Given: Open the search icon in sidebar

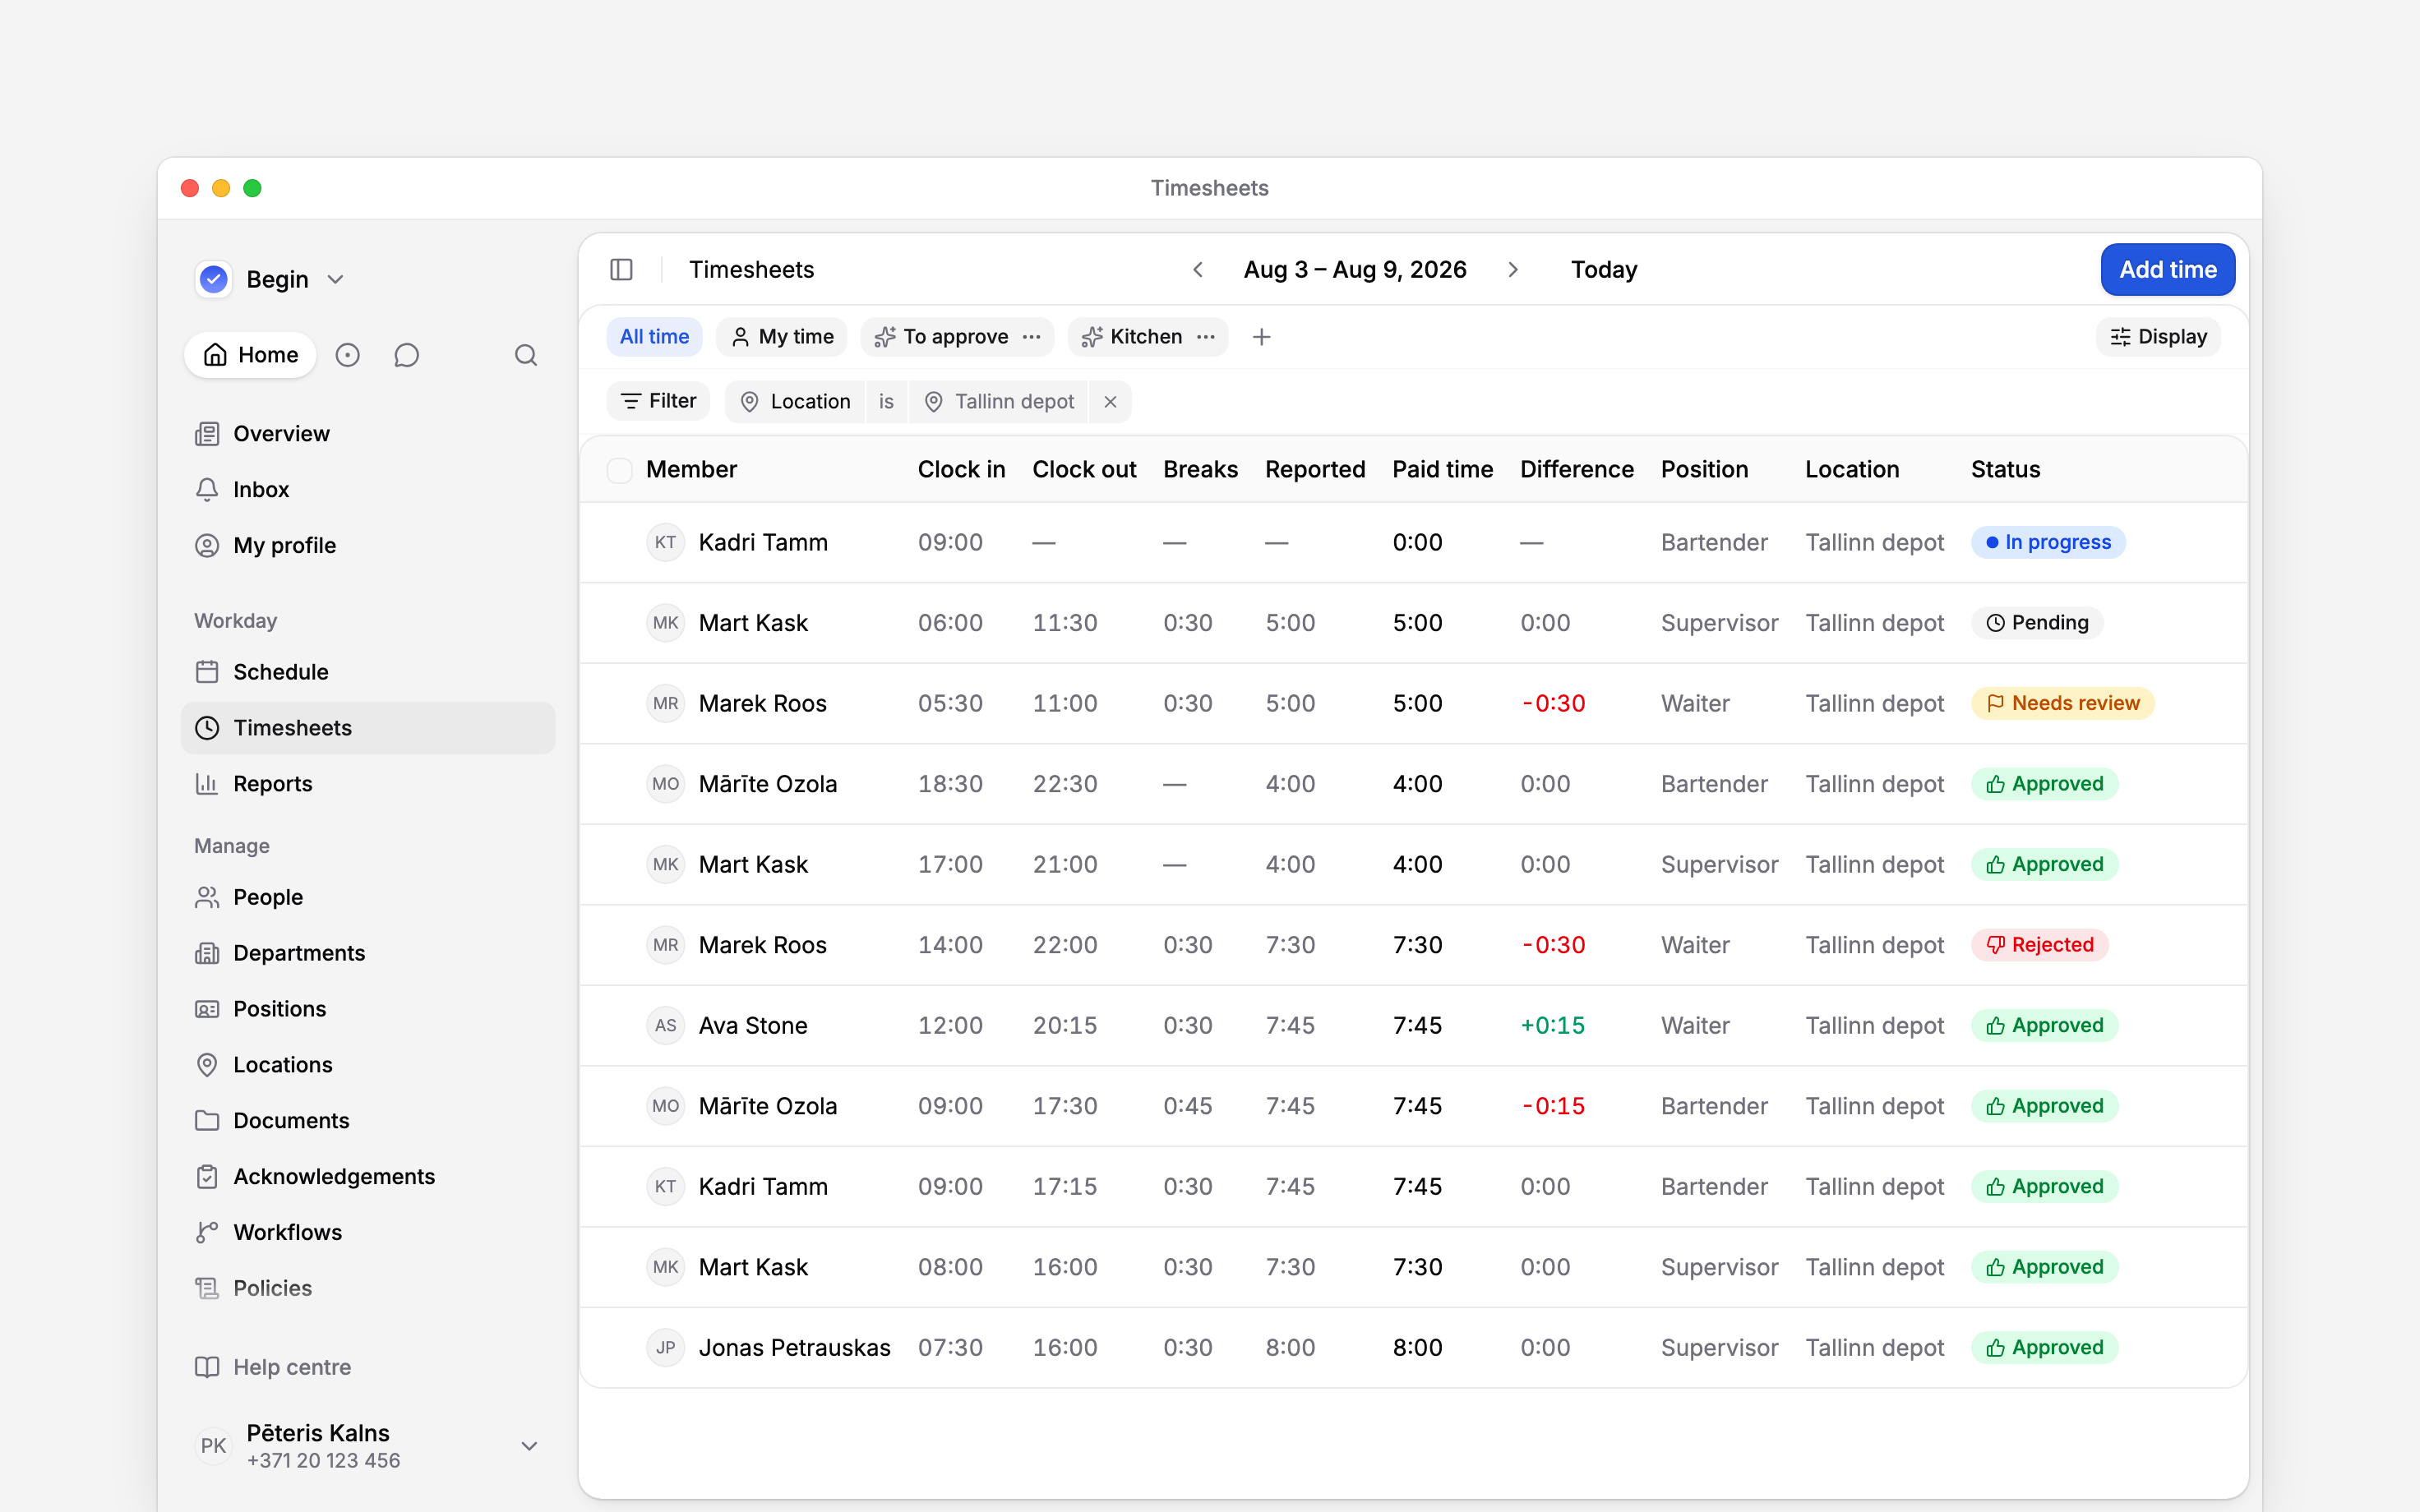Looking at the screenshot, I should [526, 355].
